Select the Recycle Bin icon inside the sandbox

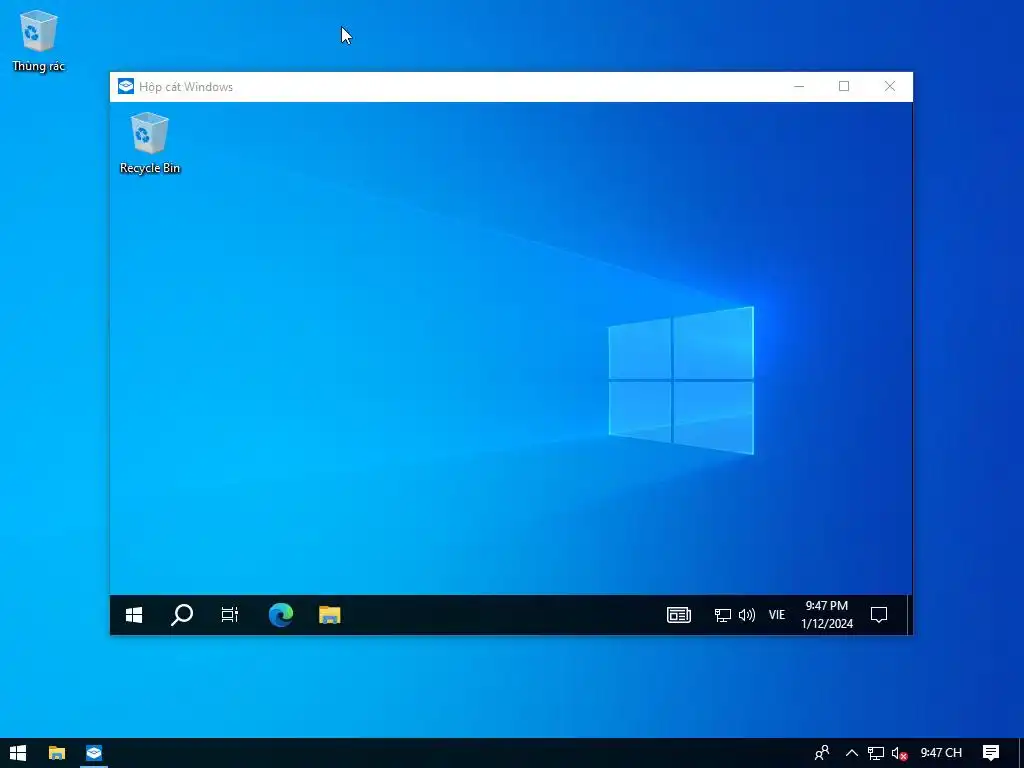150,143
